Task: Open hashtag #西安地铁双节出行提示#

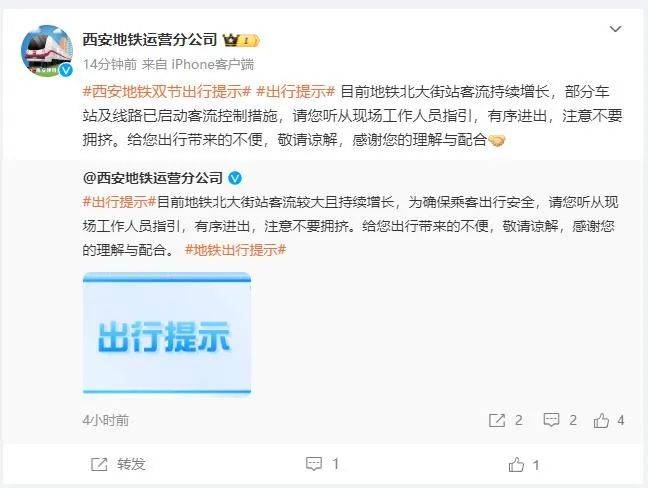Action: [x=167, y=91]
